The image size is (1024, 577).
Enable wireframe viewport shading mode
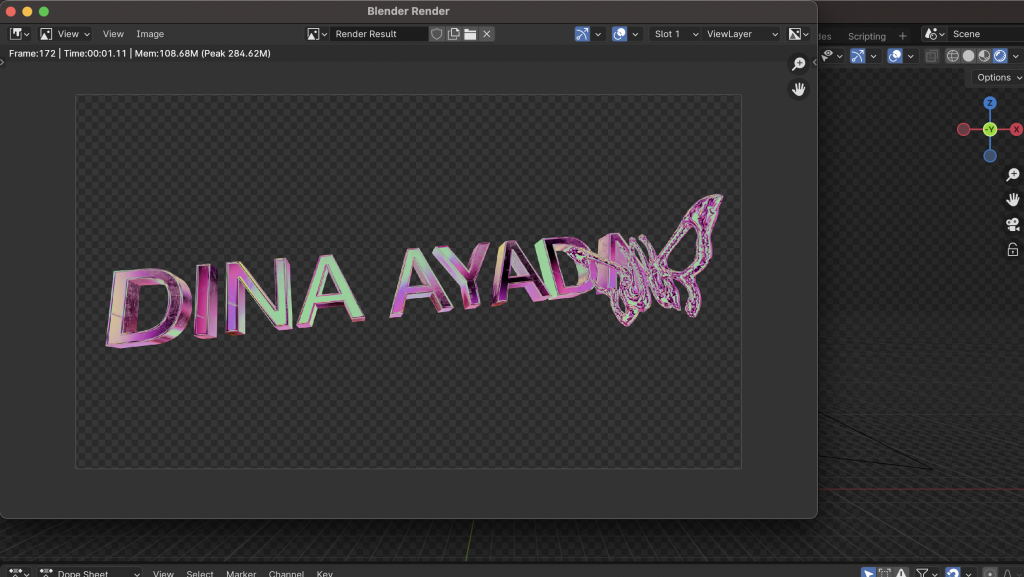click(952, 56)
